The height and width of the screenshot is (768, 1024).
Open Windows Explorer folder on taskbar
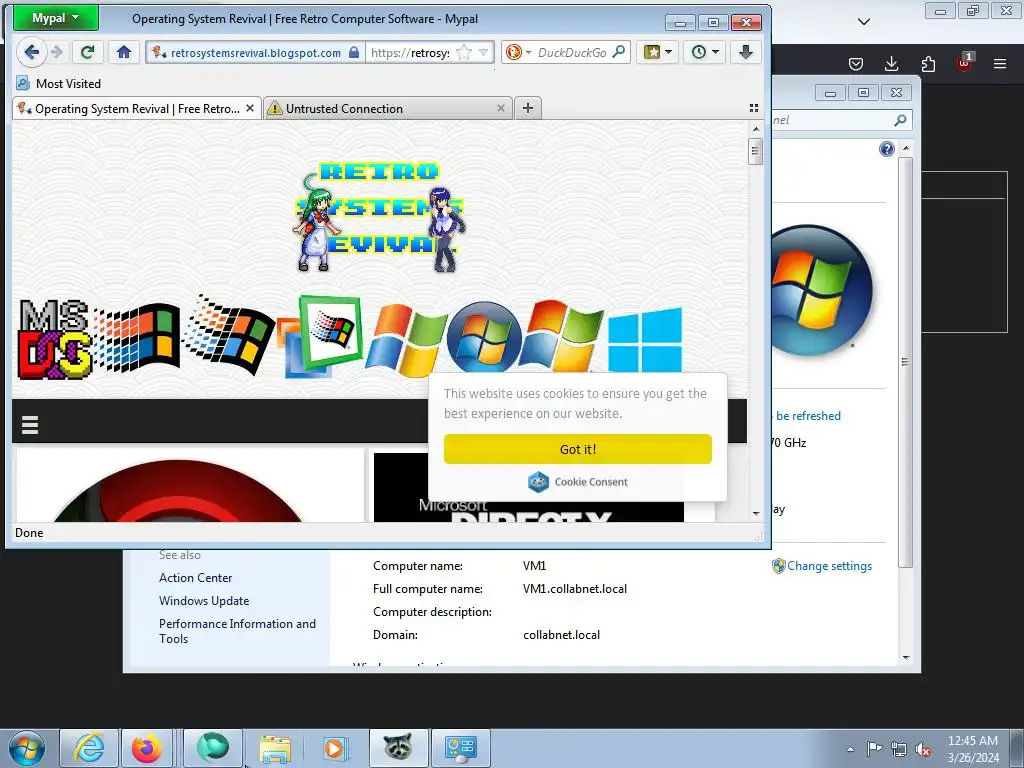click(275, 748)
